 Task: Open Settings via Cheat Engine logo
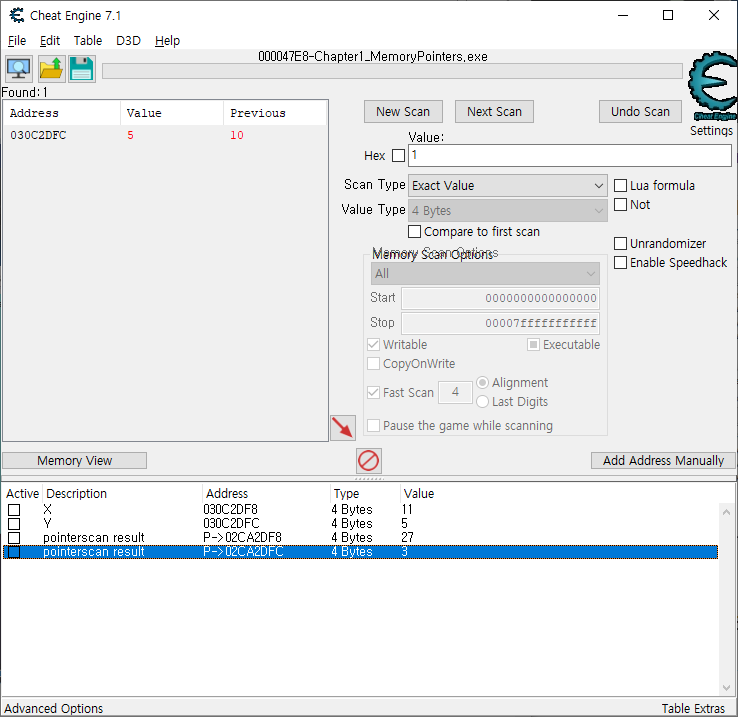pos(713,86)
